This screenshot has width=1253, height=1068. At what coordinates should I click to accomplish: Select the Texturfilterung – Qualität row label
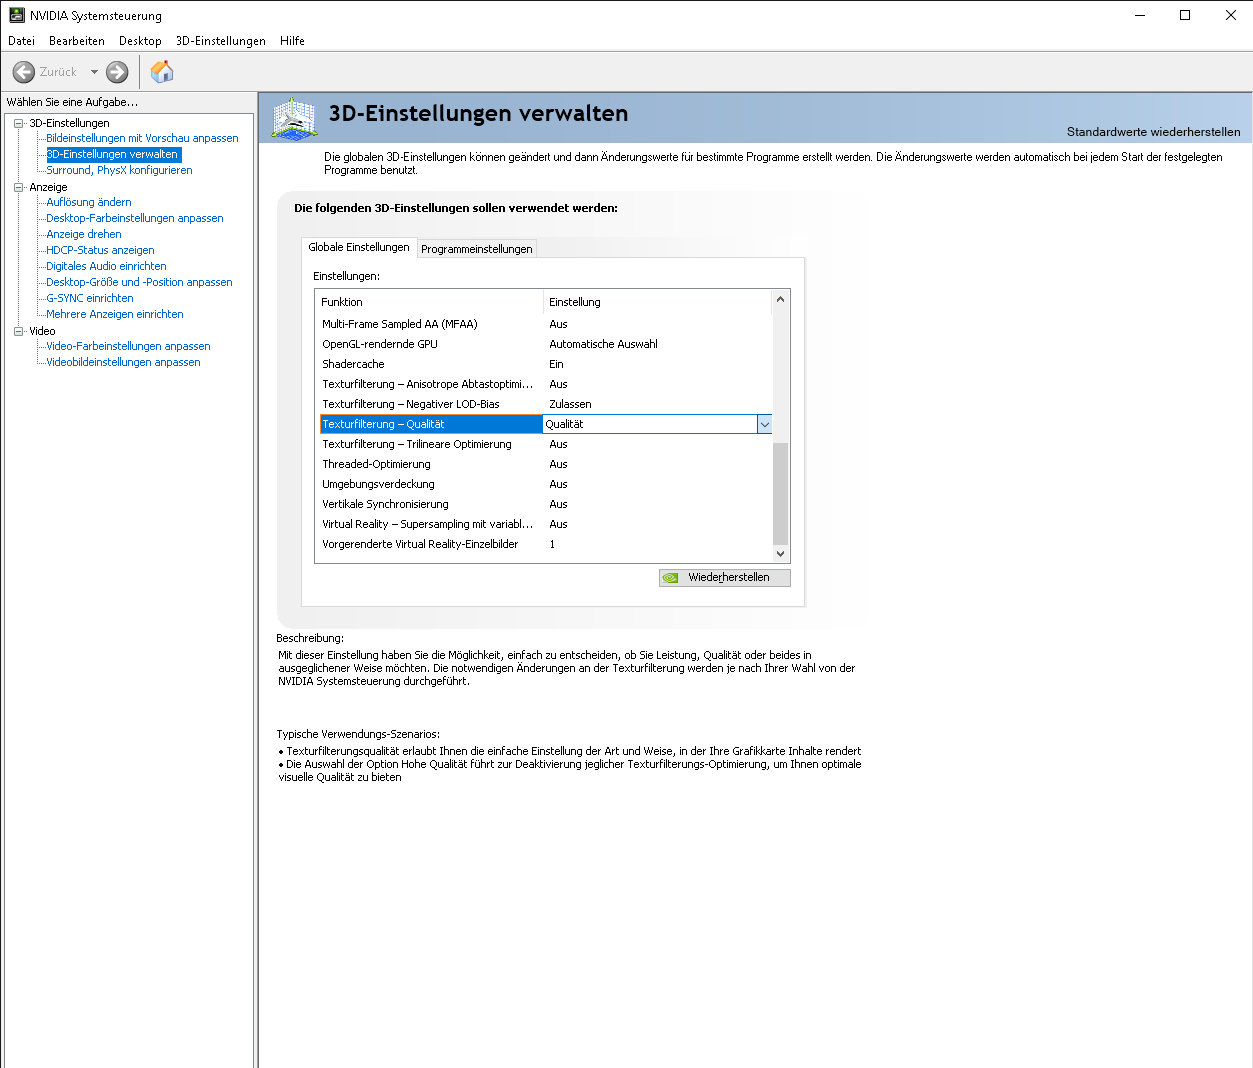[x=431, y=424]
